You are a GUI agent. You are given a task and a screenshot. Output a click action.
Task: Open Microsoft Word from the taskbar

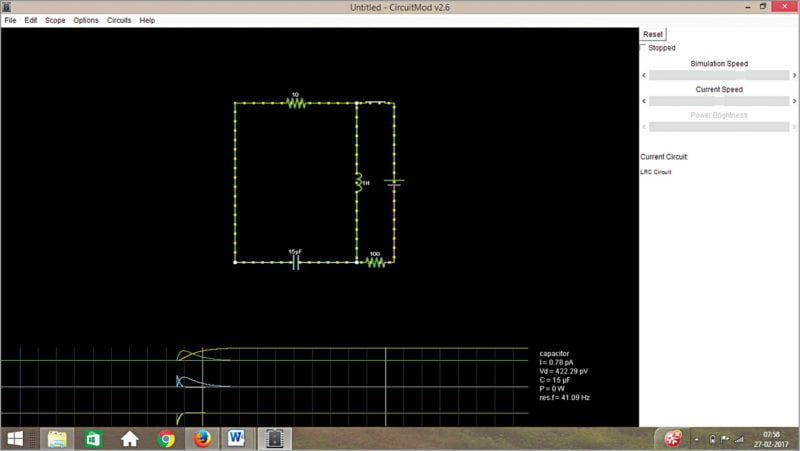click(x=238, y=438)
